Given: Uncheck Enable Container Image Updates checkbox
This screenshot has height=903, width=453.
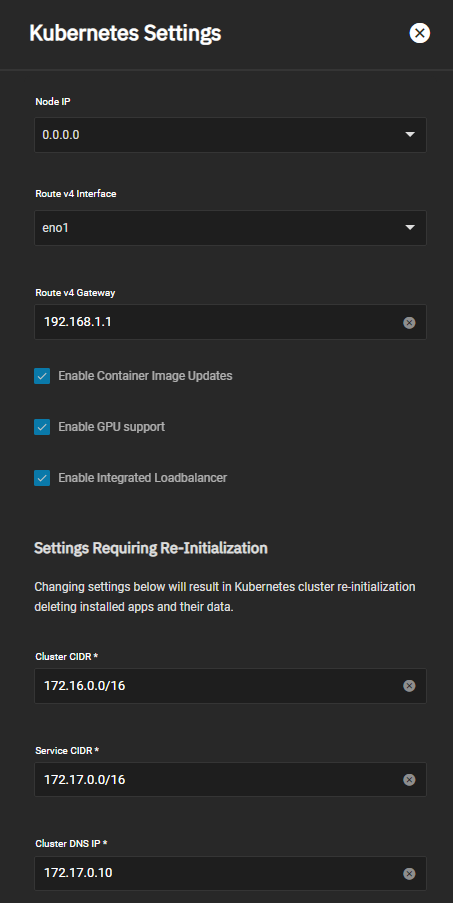Looking at the screenshot, I should click(x=42, y=377).
